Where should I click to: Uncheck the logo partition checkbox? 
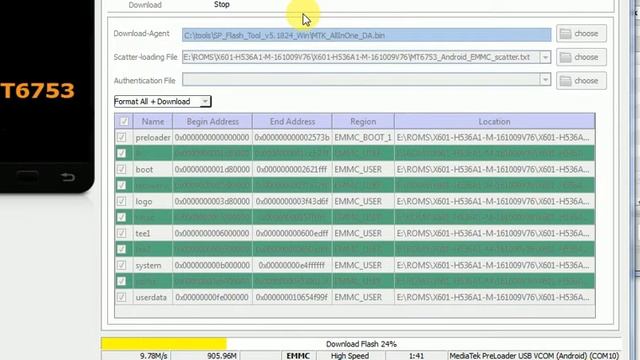(x=122, y=201)
